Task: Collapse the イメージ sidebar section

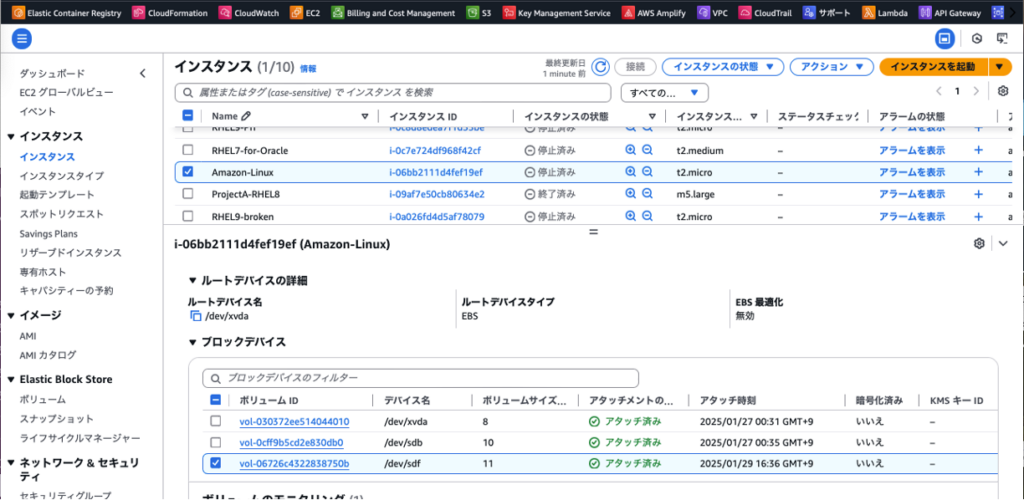Action: tap(10, 315)
